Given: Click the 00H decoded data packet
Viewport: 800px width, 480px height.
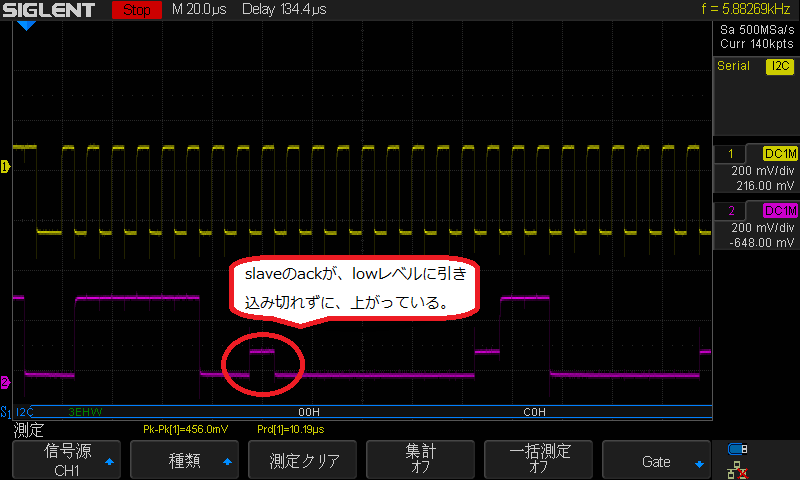Looking at the screenshot, I should (309, 411).
